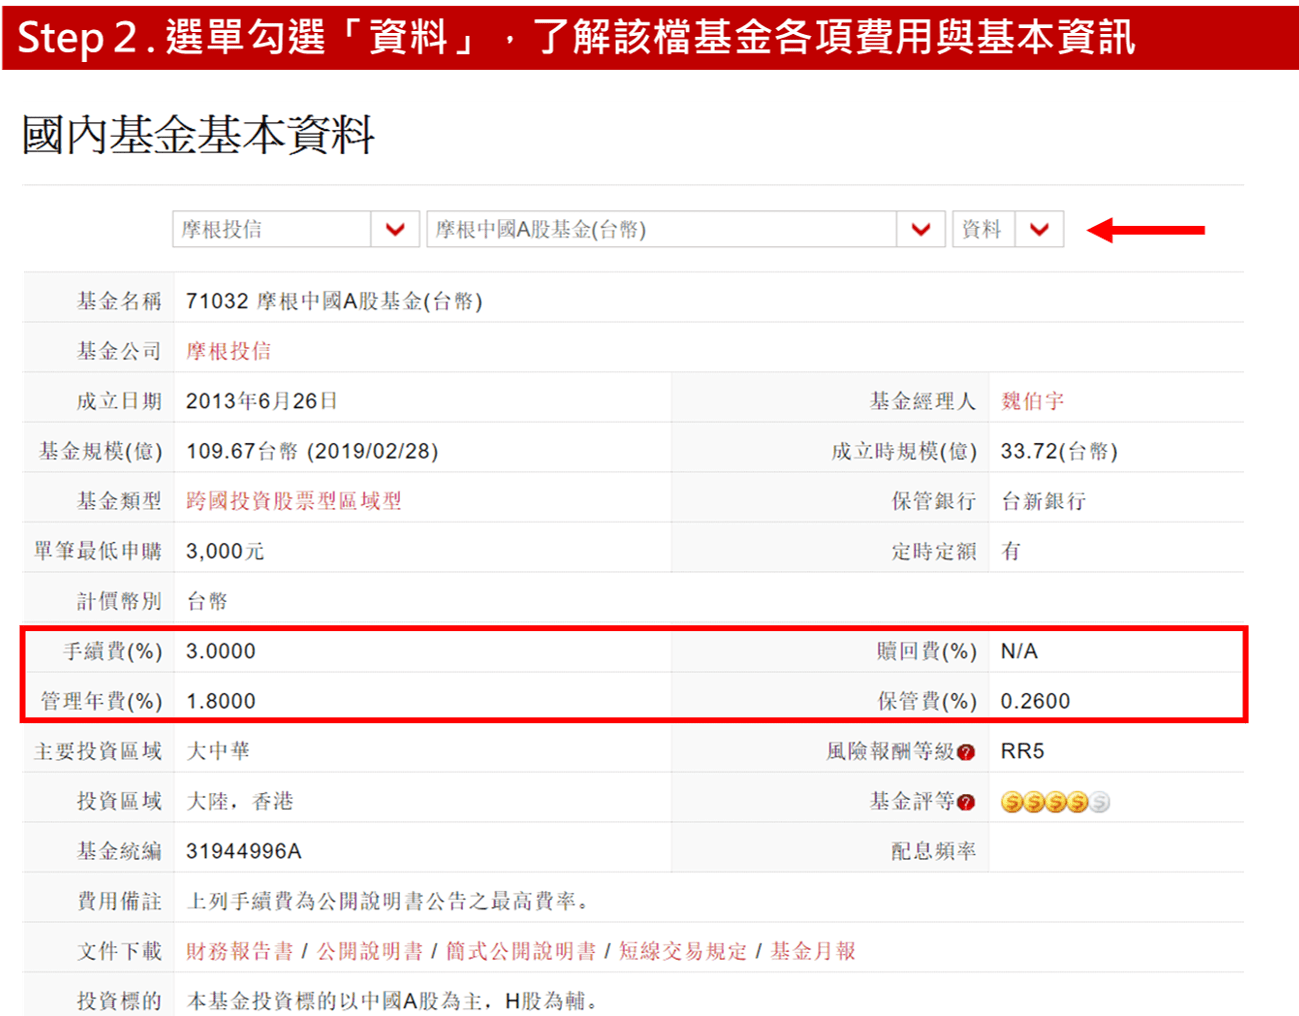Follow the 跨國投資股票型區域型 fund type link

click(293, 501)
